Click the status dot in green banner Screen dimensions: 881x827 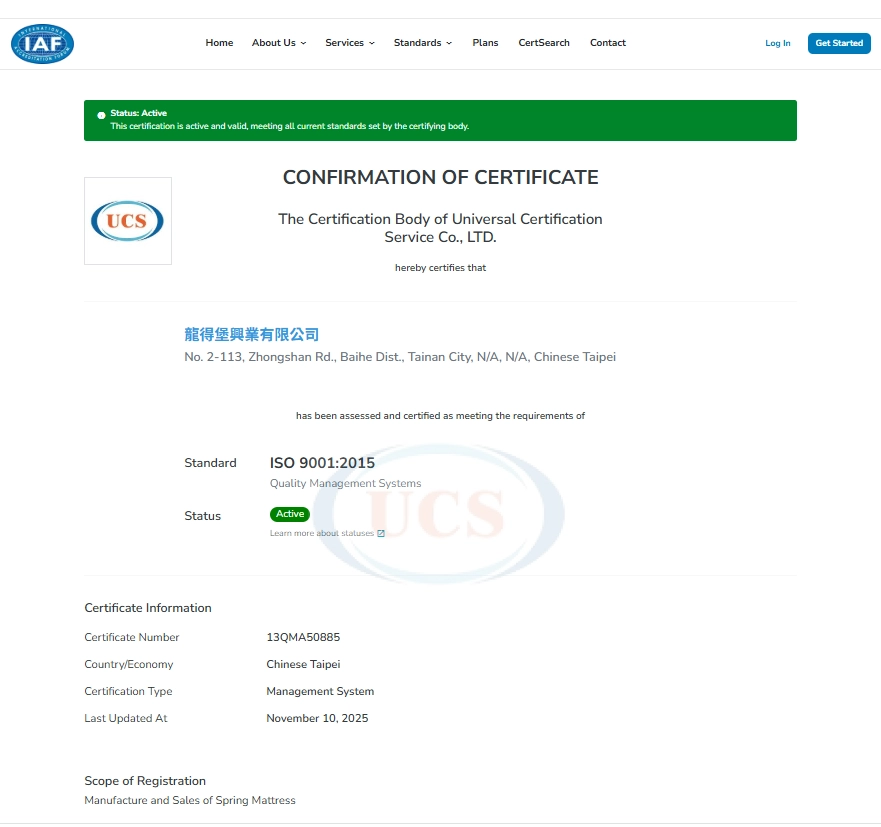coord(101,115)
